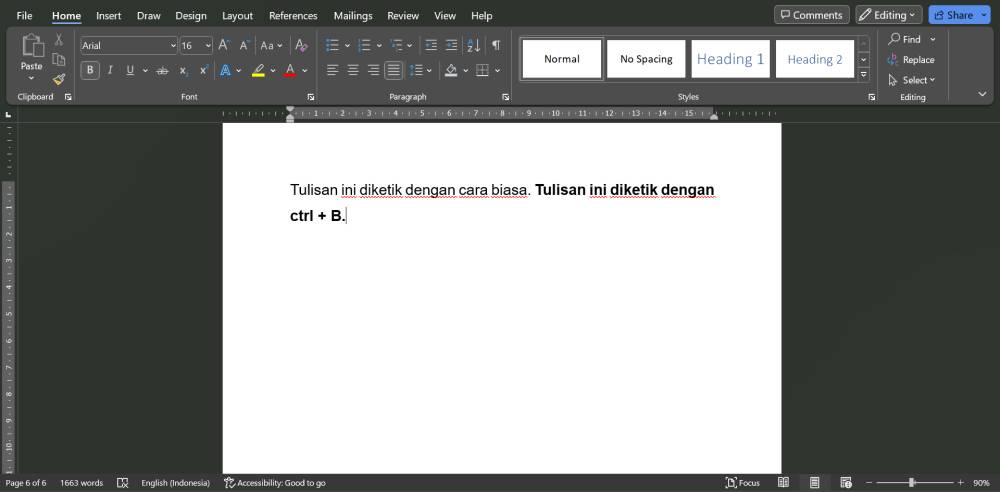This screenshot has width=1000, height=492.
Task: Apply yellow text highlight color
Action: click(258, 70)
